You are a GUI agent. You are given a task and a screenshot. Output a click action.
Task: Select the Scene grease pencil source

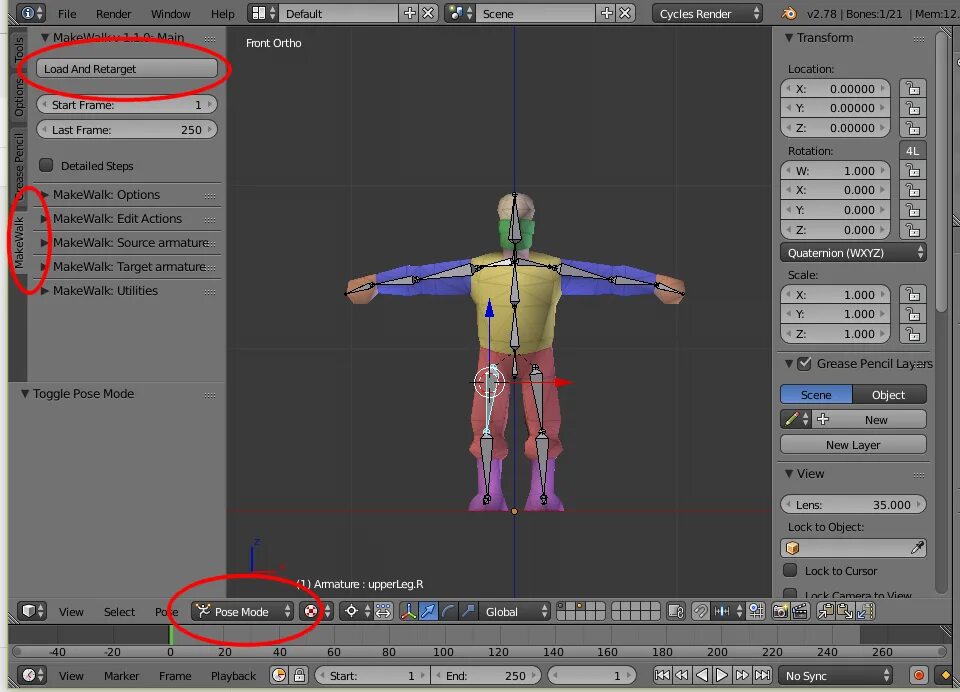coord(816,394)
